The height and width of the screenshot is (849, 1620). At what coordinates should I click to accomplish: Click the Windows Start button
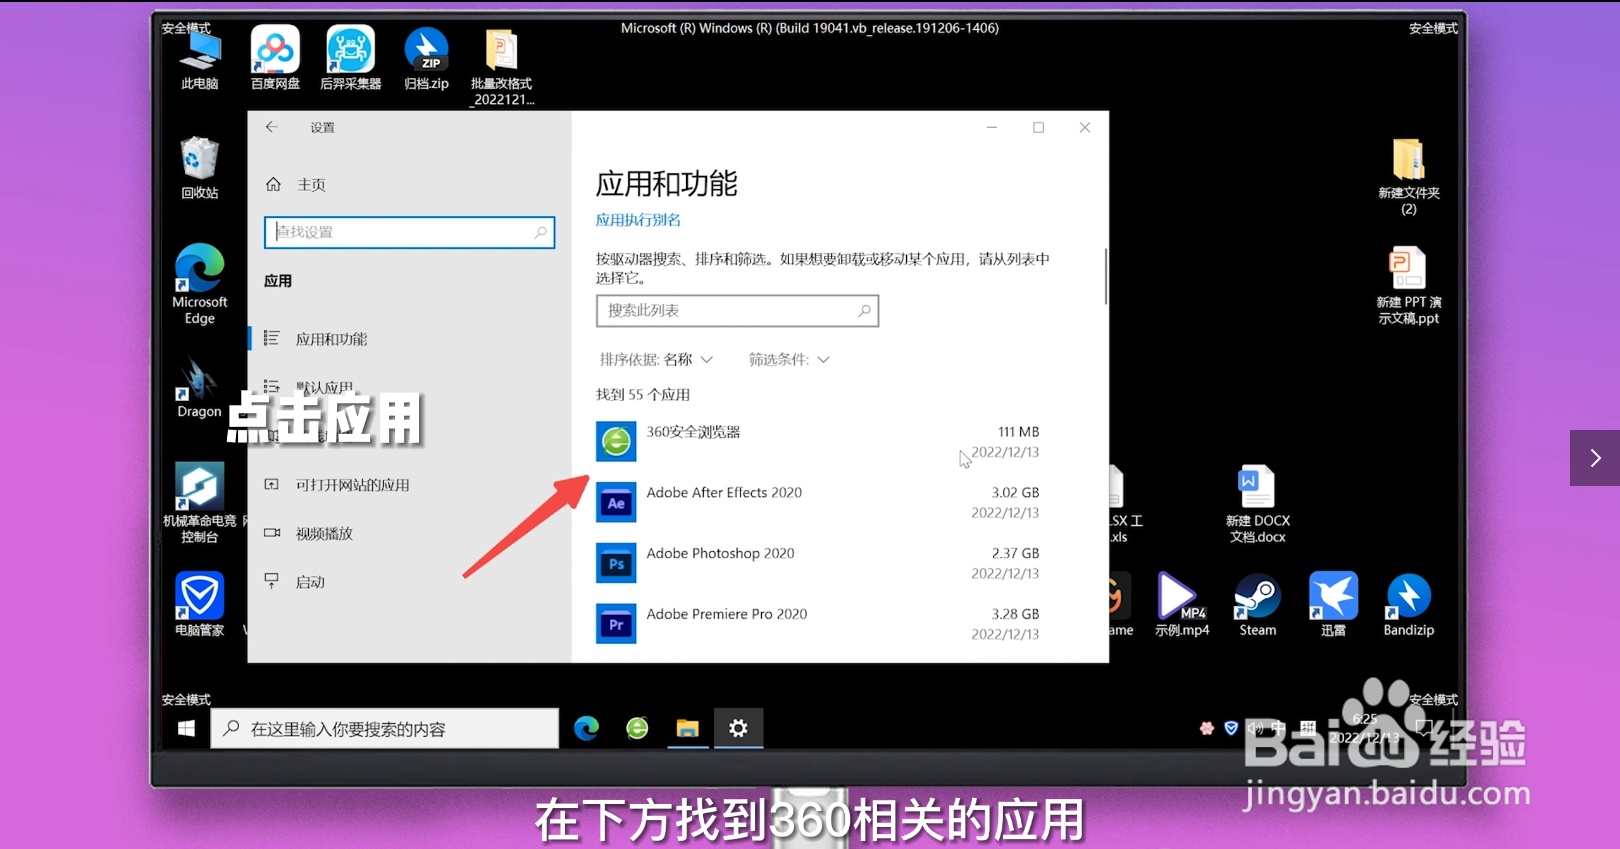click(x=186, y=729)
